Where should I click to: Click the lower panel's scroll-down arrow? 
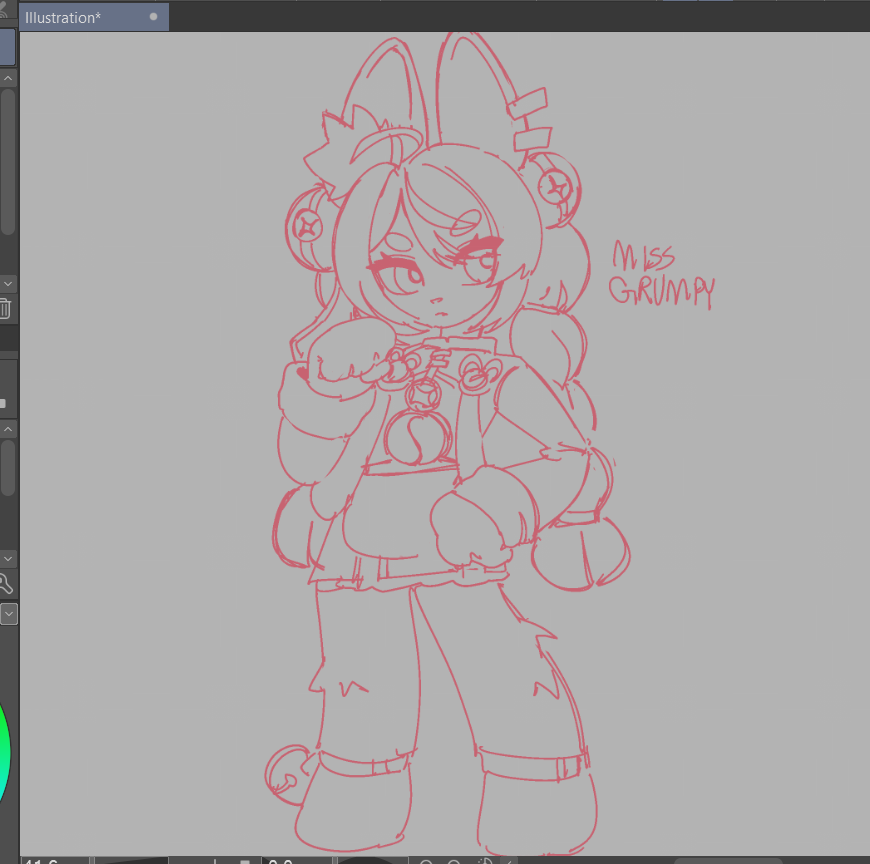(x=8, y=558)
